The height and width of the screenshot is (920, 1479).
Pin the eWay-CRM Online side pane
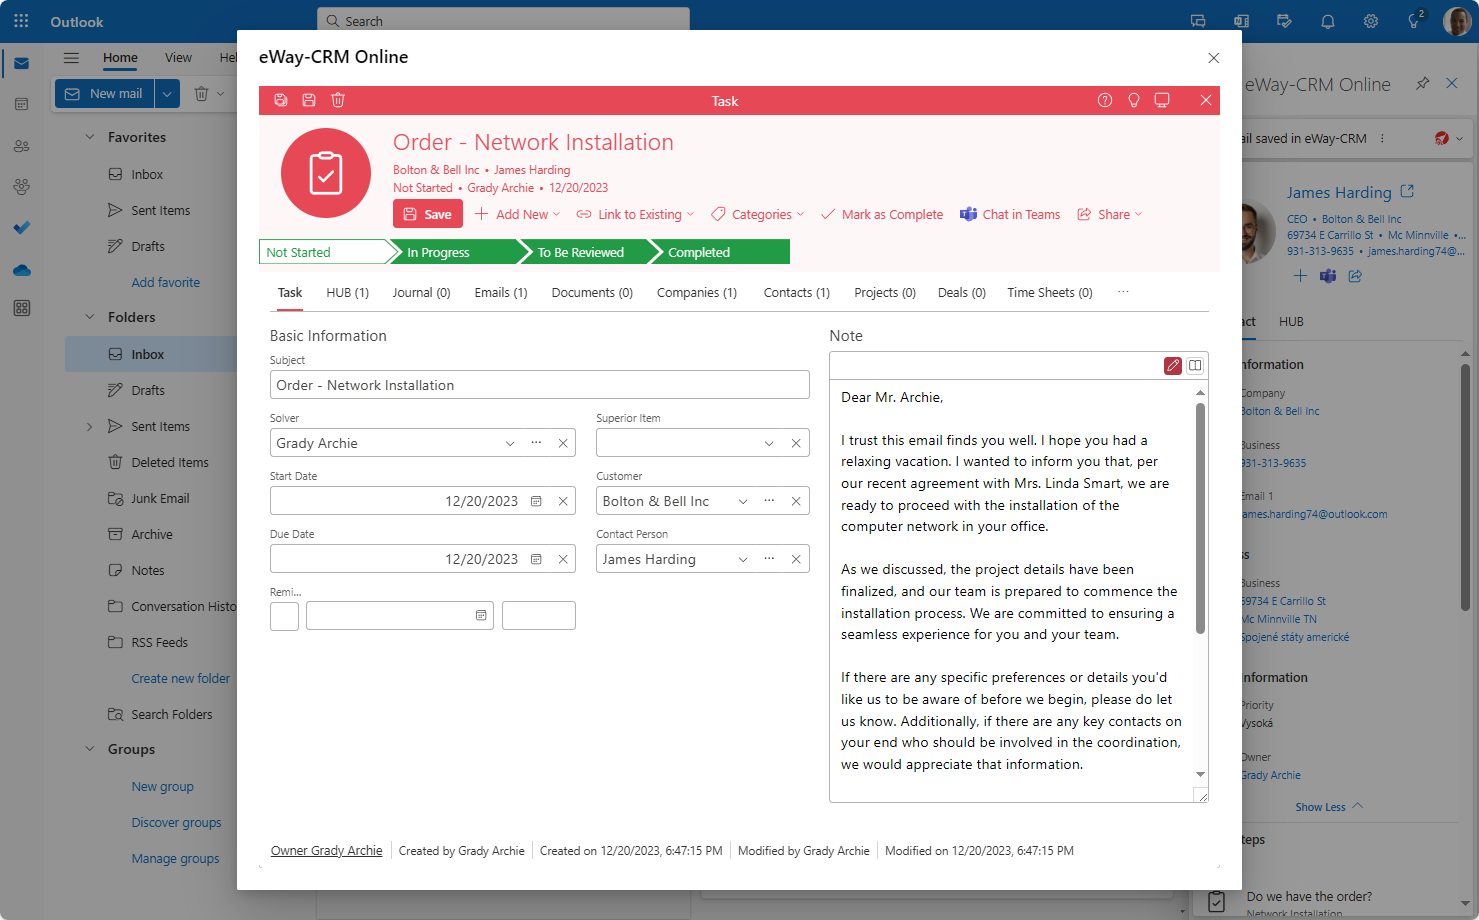(1422, 84)
